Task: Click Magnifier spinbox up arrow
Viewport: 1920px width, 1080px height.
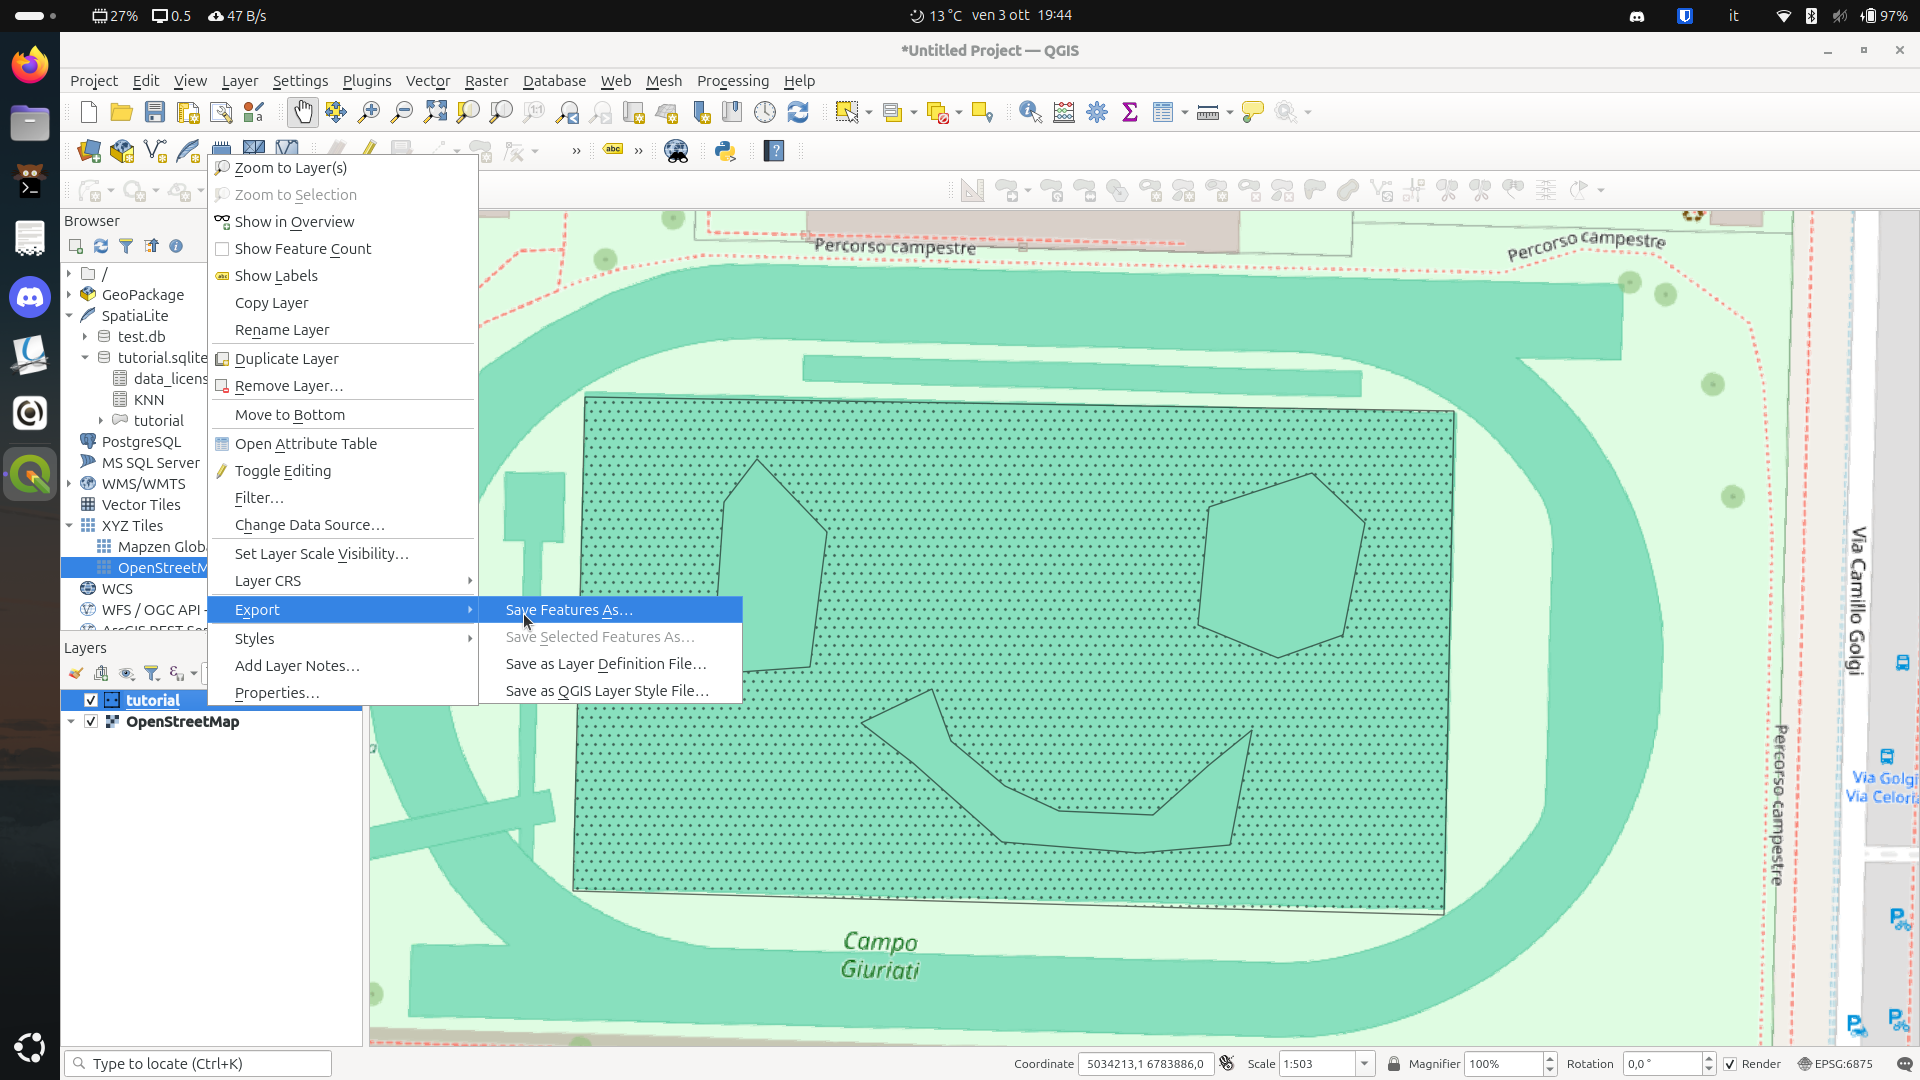Action: 1550,1058
